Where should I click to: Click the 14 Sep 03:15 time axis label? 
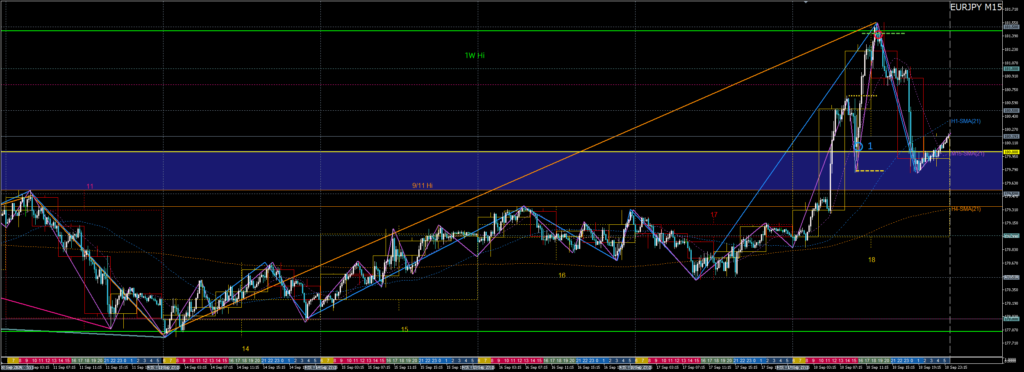click(x=195, y=368)
